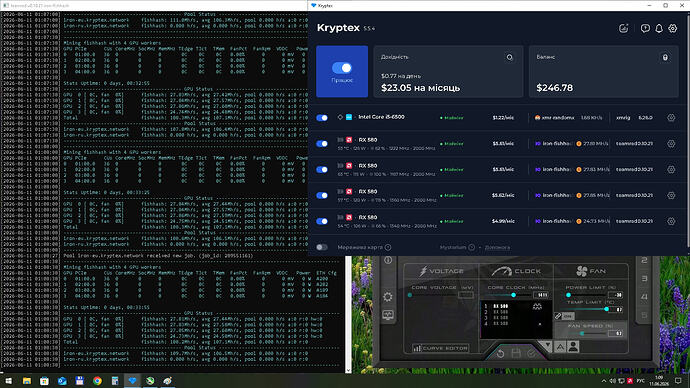Enable the network card toggle
Viewport: 690px width, 388px height.
(x=322, y=247)
